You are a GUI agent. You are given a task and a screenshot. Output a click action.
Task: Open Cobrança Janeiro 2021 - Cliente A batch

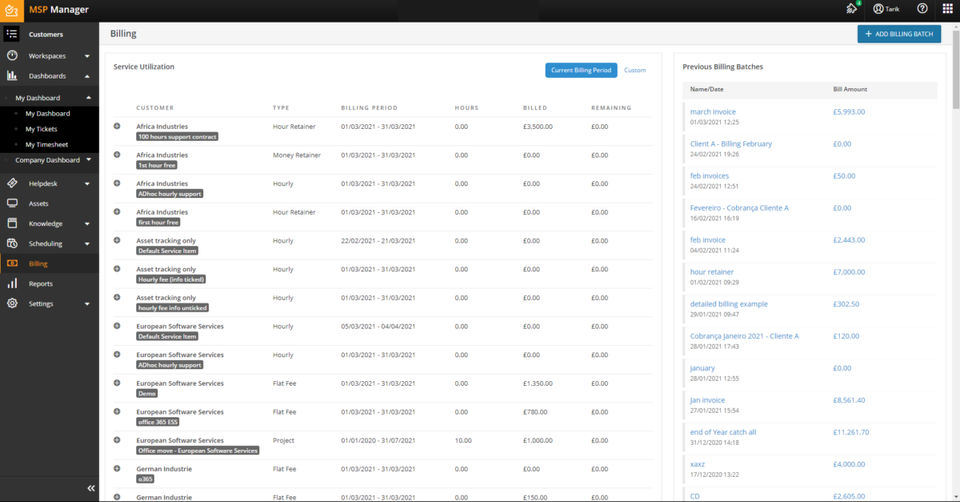[x=744, y=335]
